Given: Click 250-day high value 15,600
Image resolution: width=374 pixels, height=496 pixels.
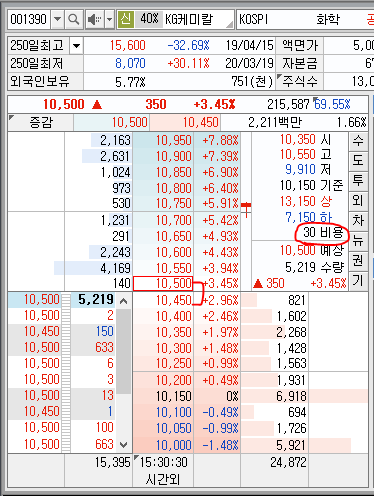Looking at the screenshot, I should tap(128, 45).
